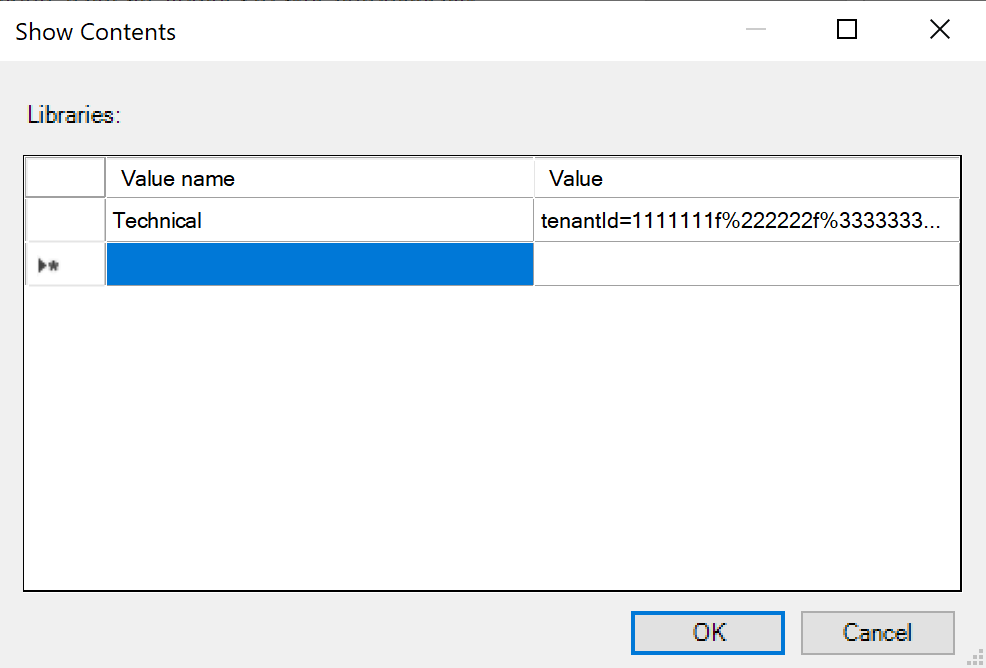
Task: Click the highlighted blue empty name cell
Action: tap(319, 264)
